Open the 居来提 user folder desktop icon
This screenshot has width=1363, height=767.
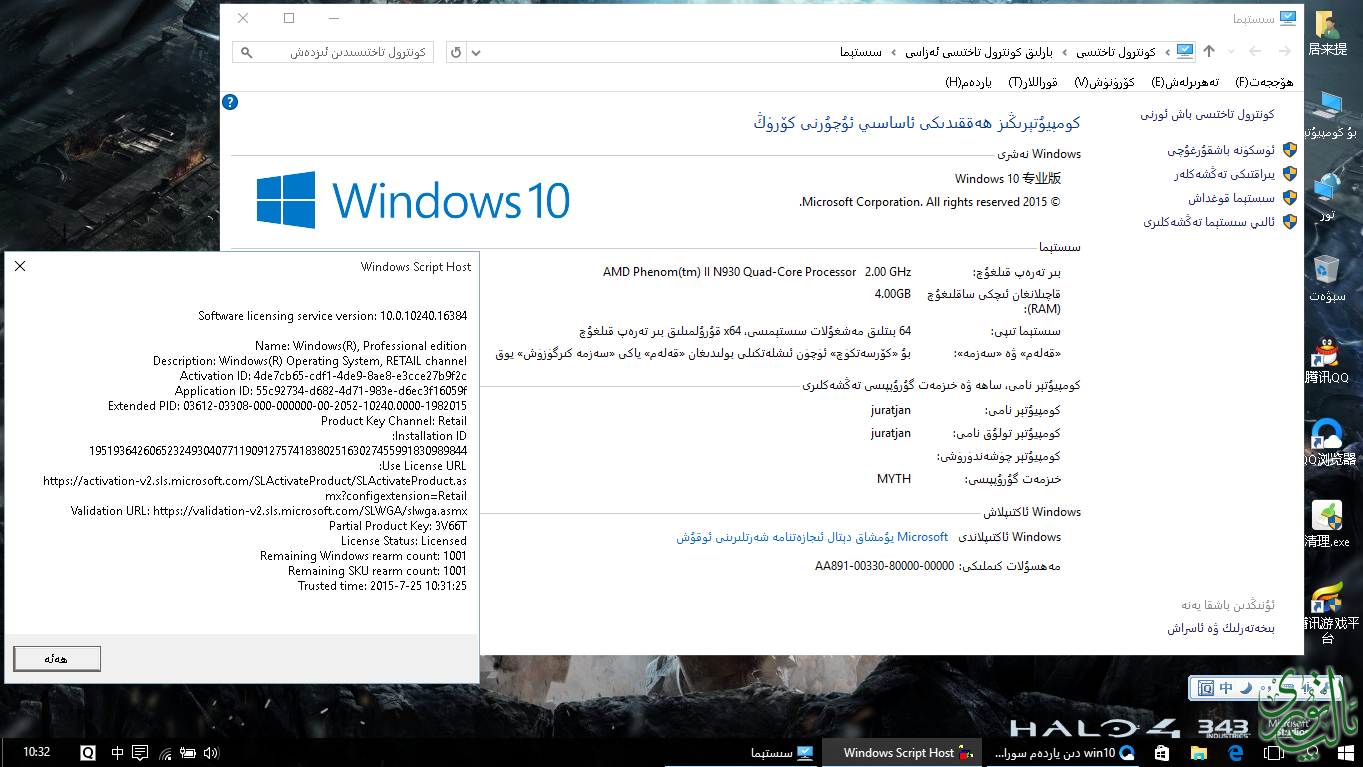[1327, 32]
